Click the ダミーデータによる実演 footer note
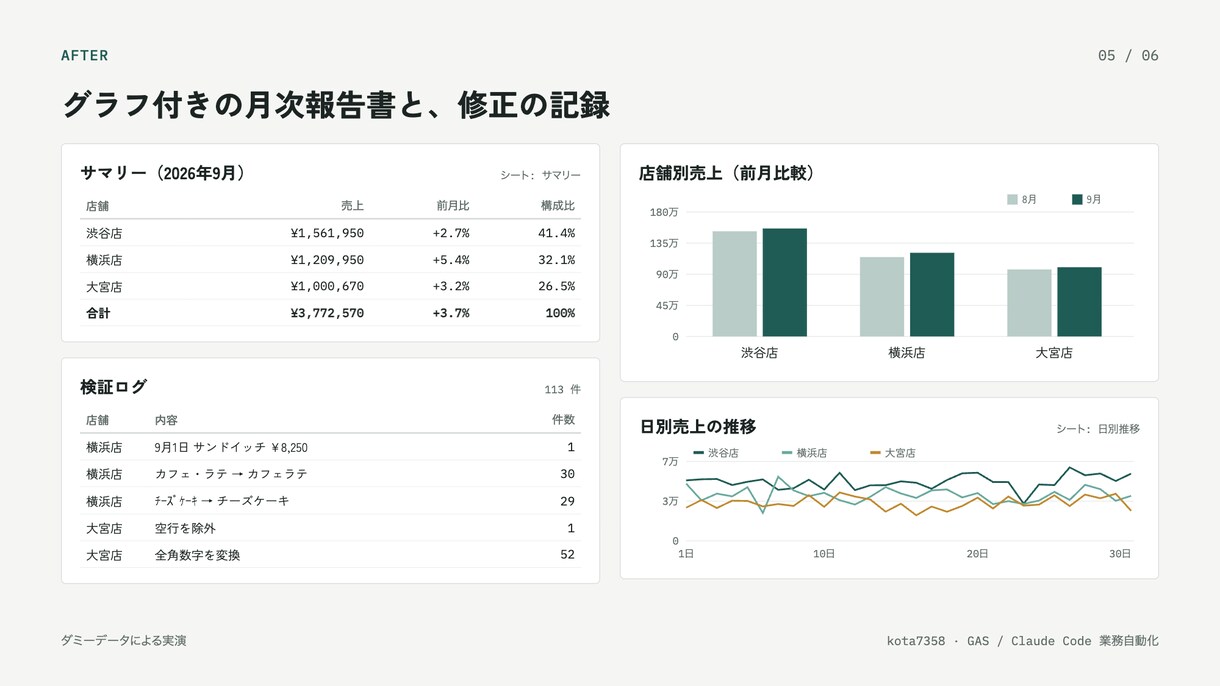 124,640
